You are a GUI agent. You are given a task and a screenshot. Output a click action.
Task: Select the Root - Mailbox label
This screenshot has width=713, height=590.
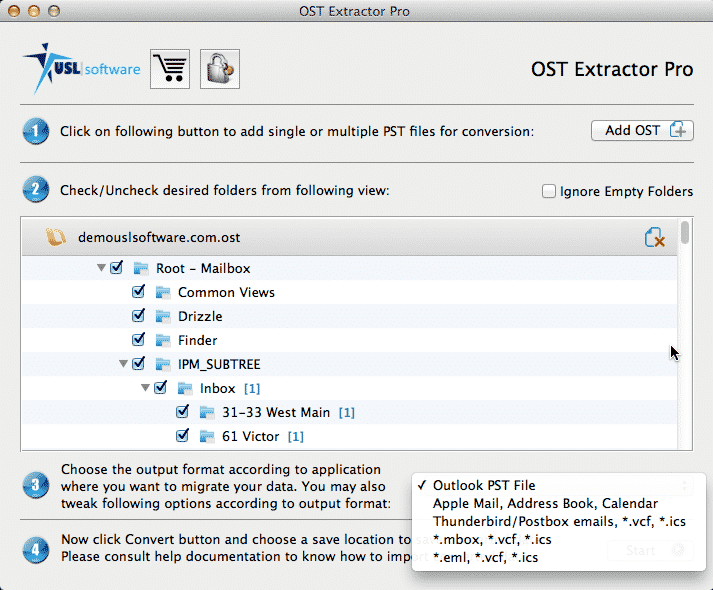point(203,269)
